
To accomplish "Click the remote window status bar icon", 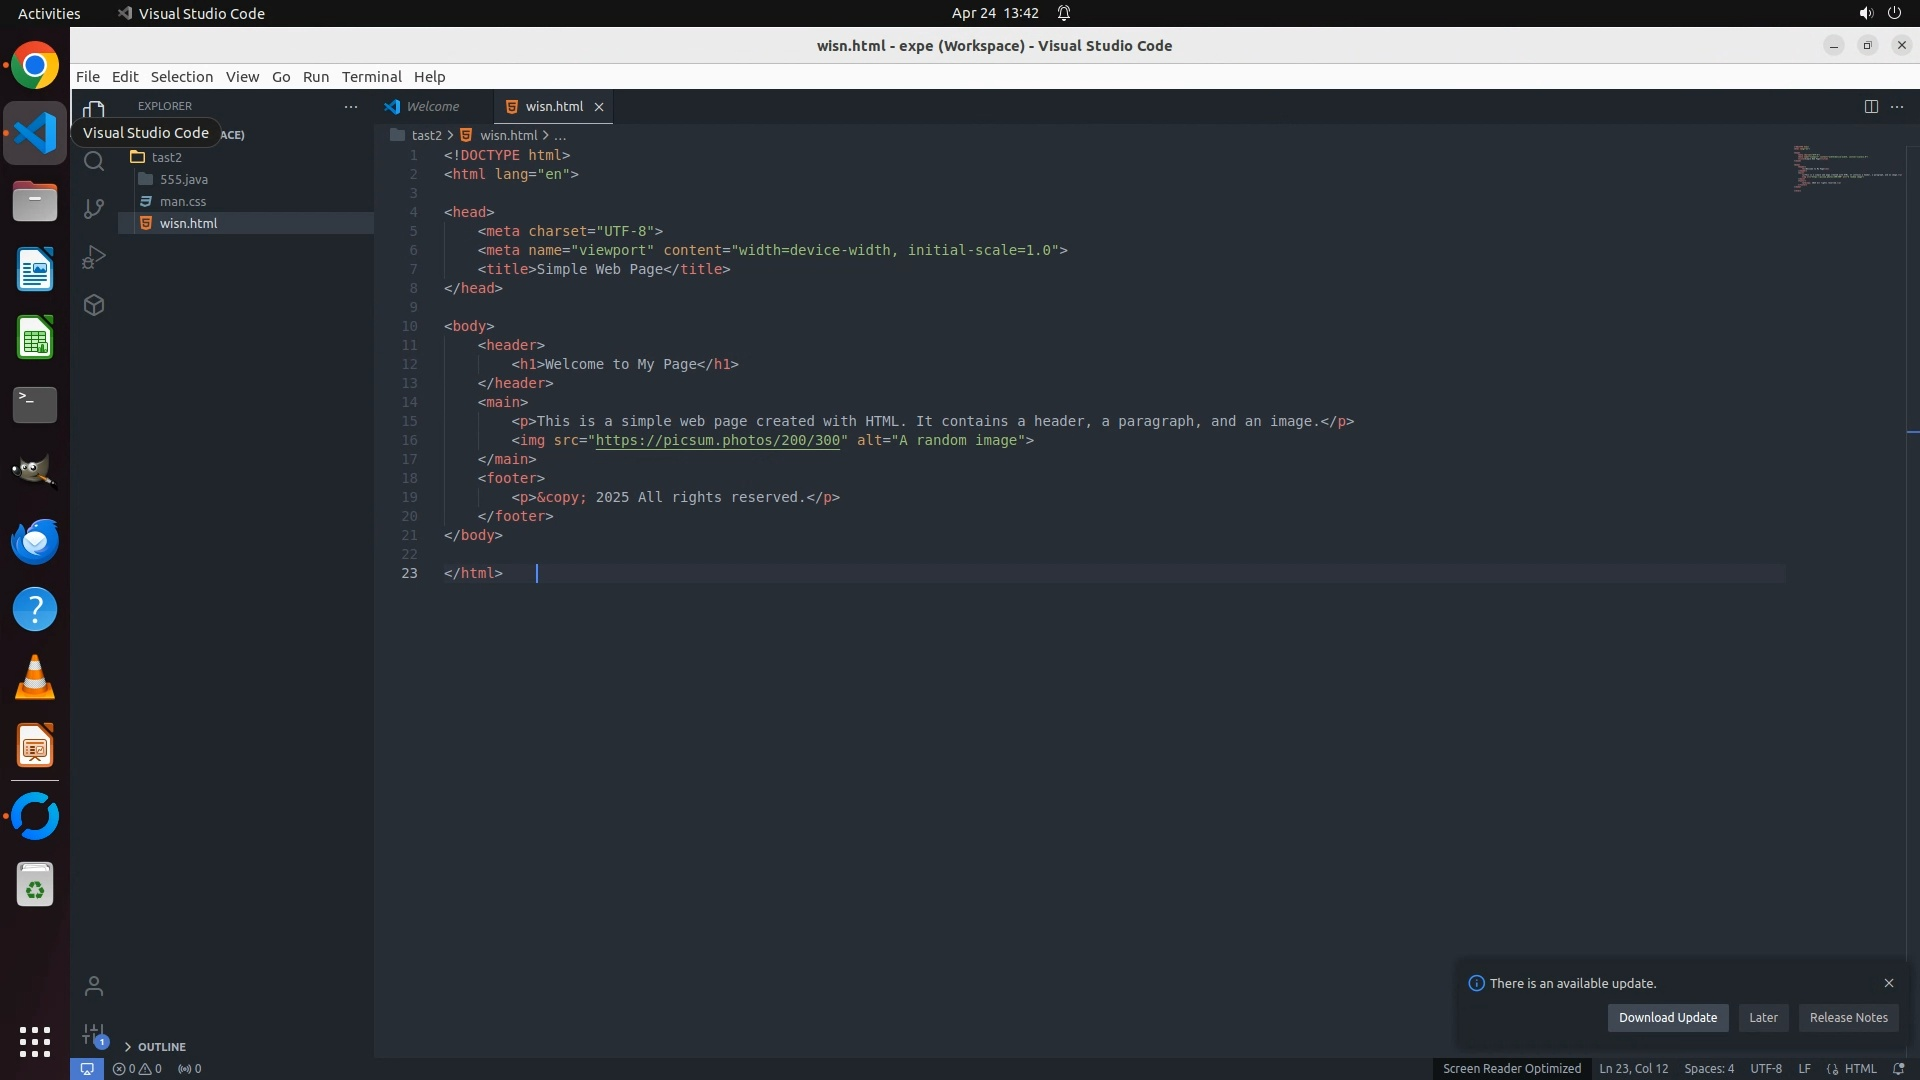I will pyautogui.click(x=87, y=1069).
